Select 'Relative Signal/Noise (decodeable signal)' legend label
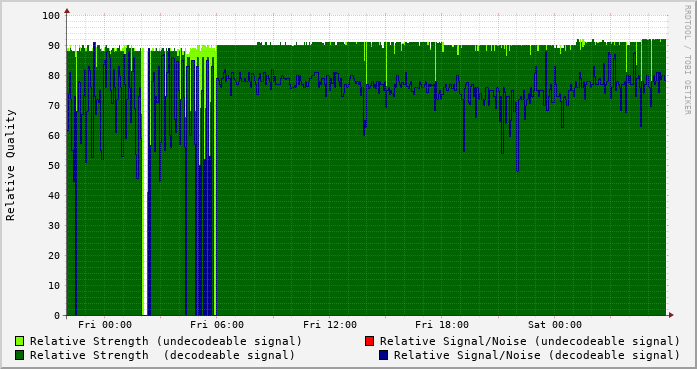697x369 pixels. click(x=537, y=356)
